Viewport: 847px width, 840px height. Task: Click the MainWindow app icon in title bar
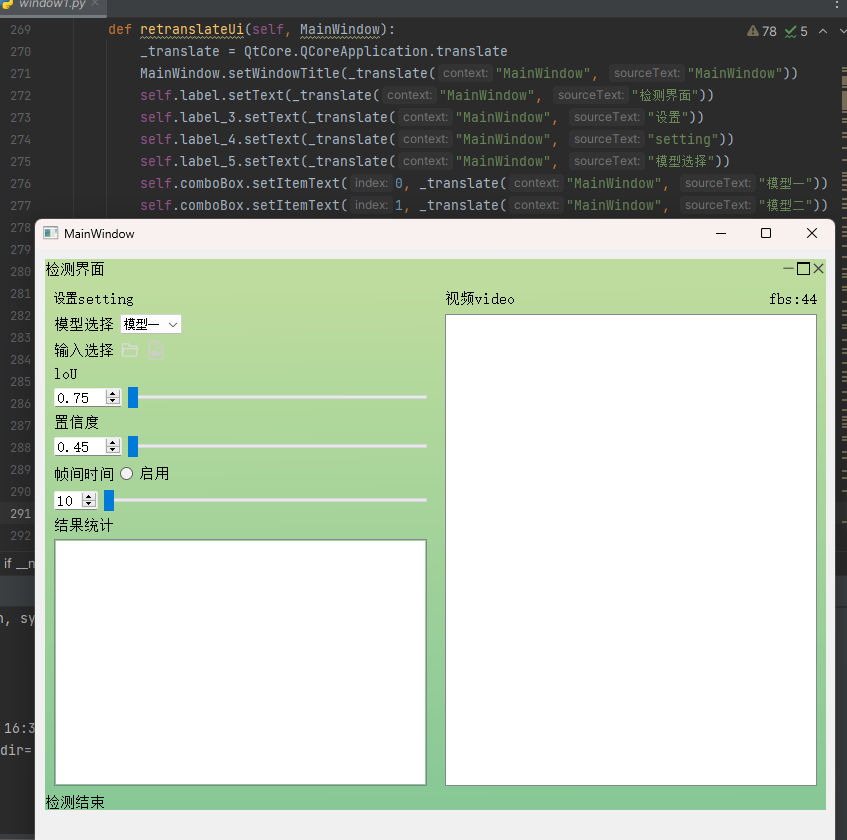51,233
